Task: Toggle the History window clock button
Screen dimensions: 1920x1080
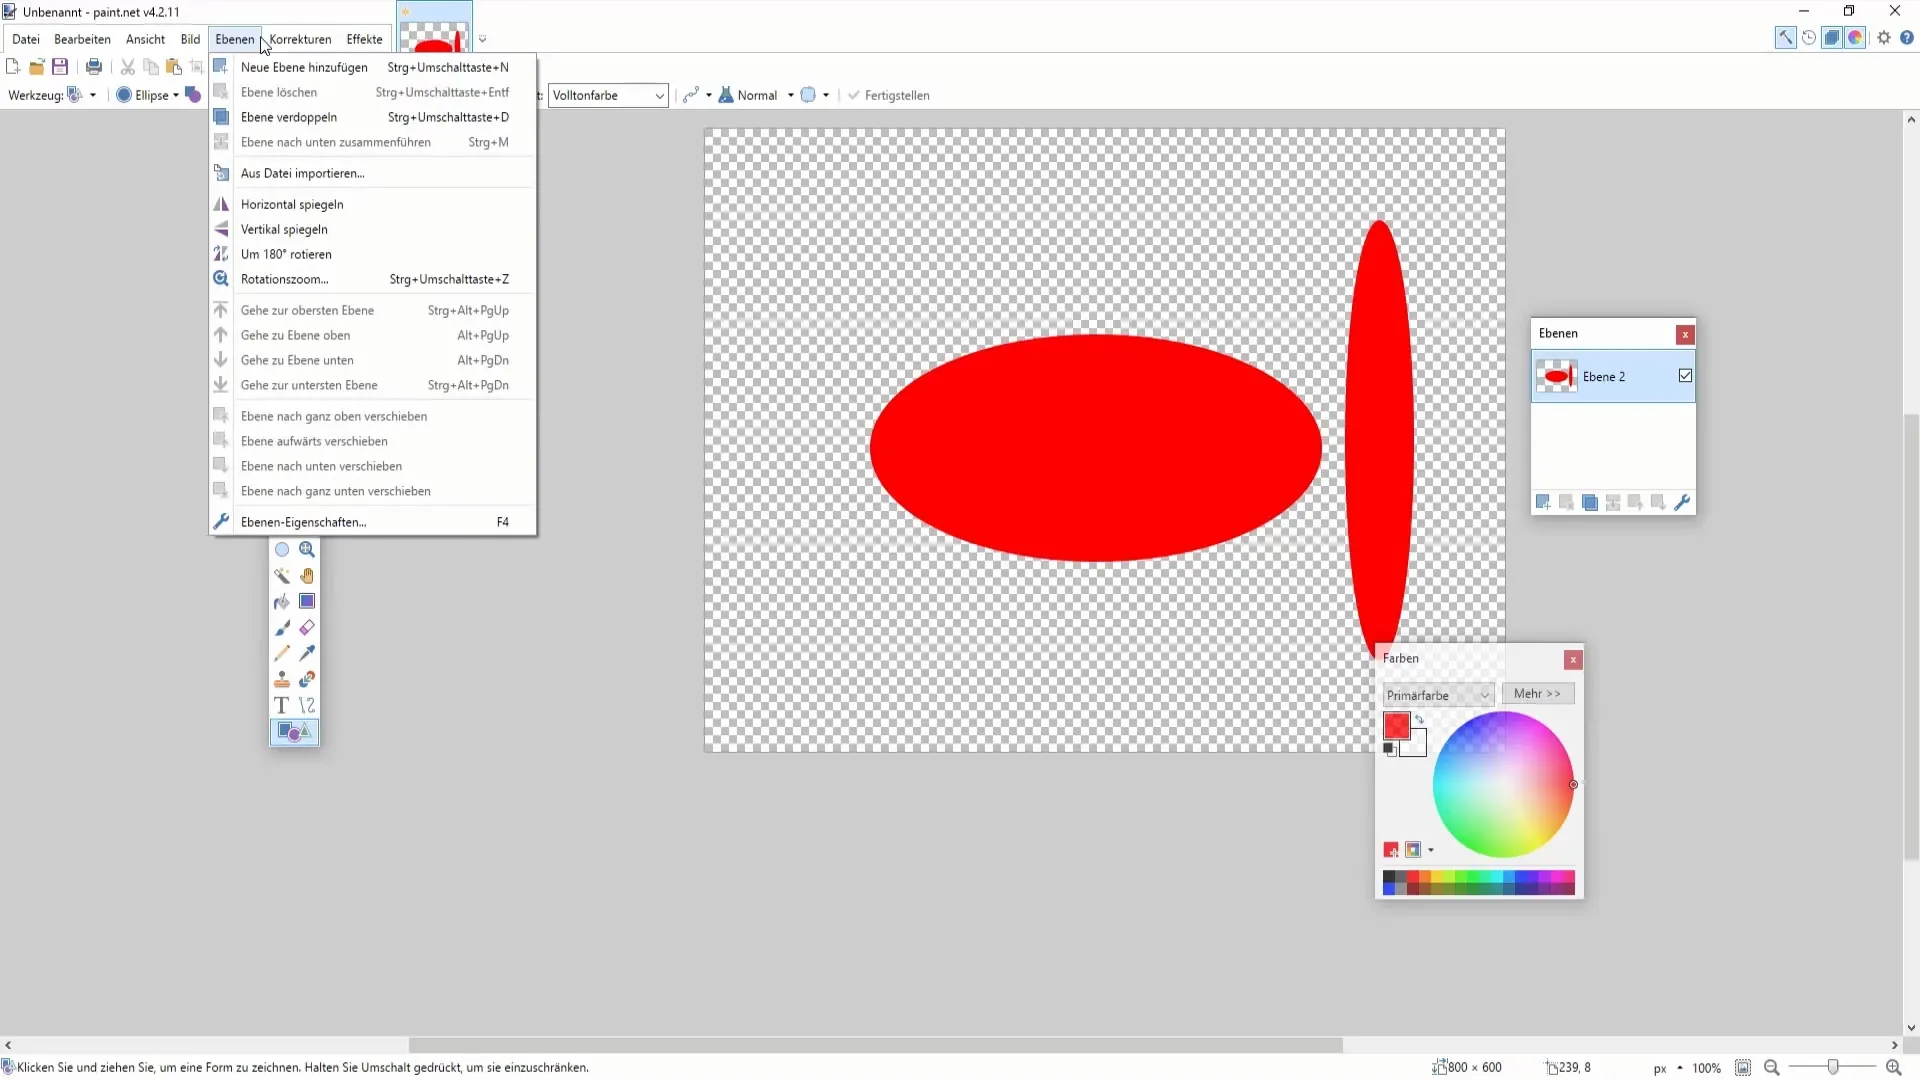Action: [x=1809, y=38]
